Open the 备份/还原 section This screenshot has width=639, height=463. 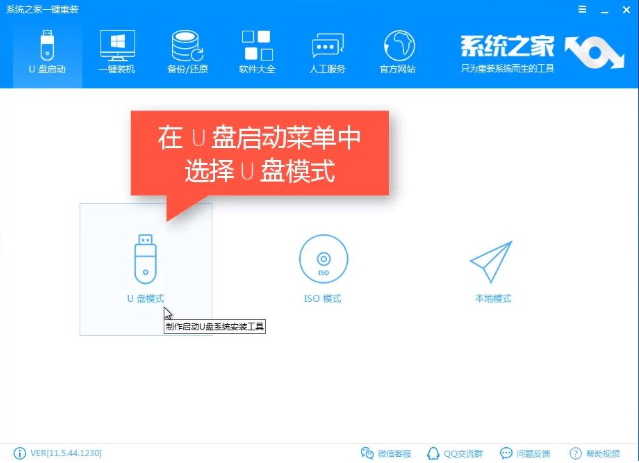(x=187, y=52)
